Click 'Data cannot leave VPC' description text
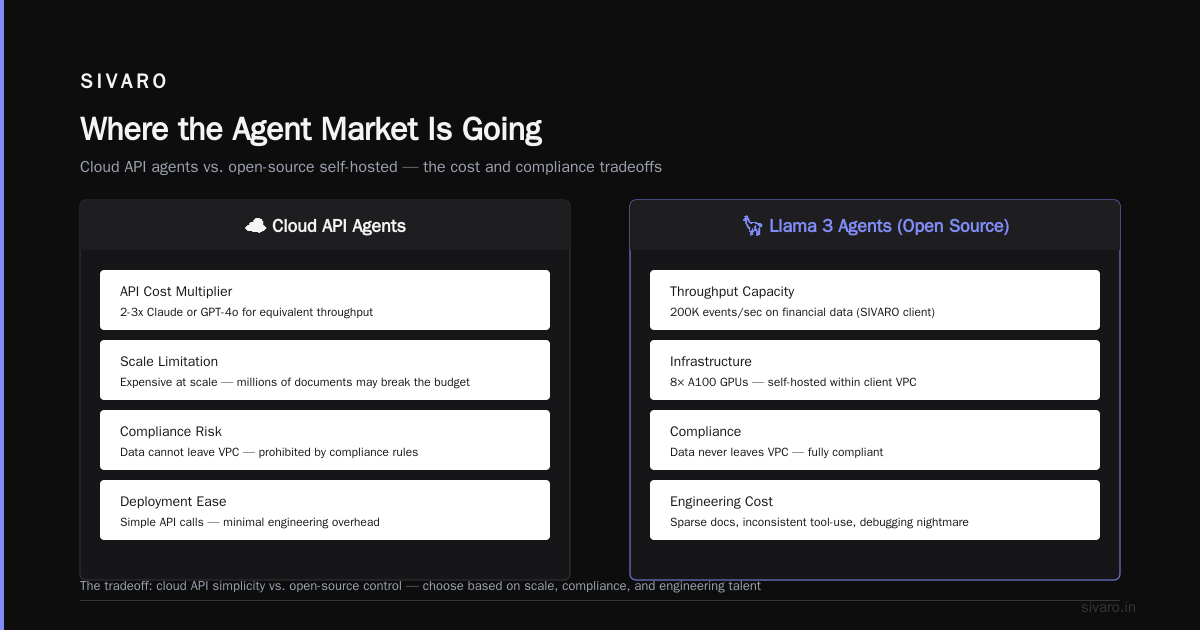Image resolution: width=1200 pixels, height=630 pixels. click(269, 452)
